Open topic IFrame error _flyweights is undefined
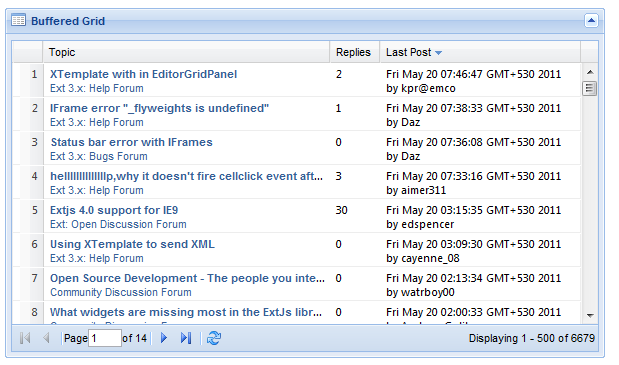The width and height of the screenshot is (619, 365). click(159, 108)
